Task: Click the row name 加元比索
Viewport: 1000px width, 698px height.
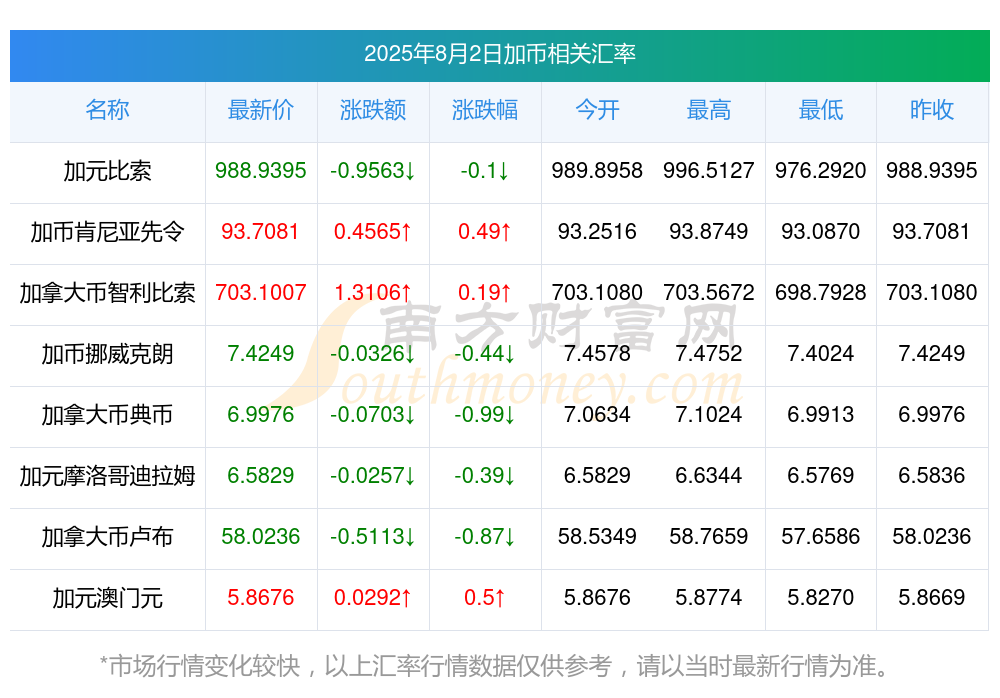Action: point(107,171)
